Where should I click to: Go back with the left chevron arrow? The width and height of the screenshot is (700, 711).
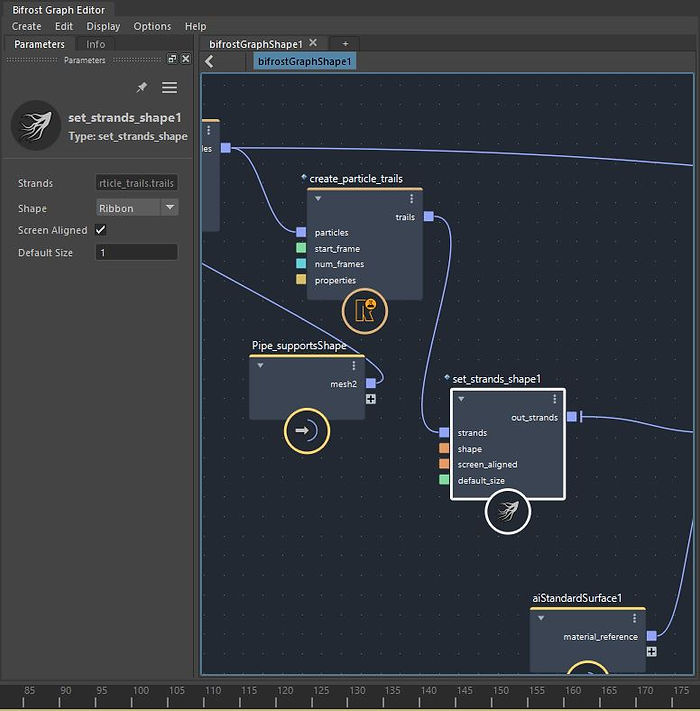coord(209,61)
